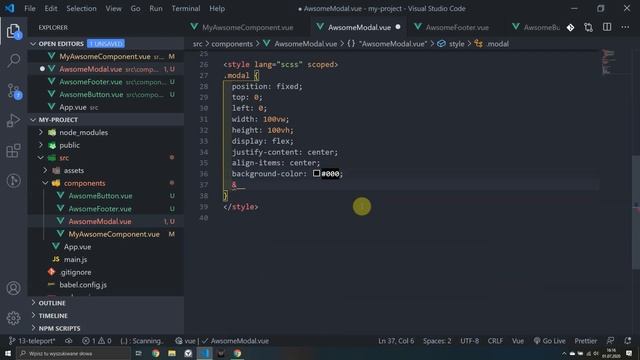Open Source Control view in activity bar
This screenshot has height=360, width=640.
coord(13,91)
